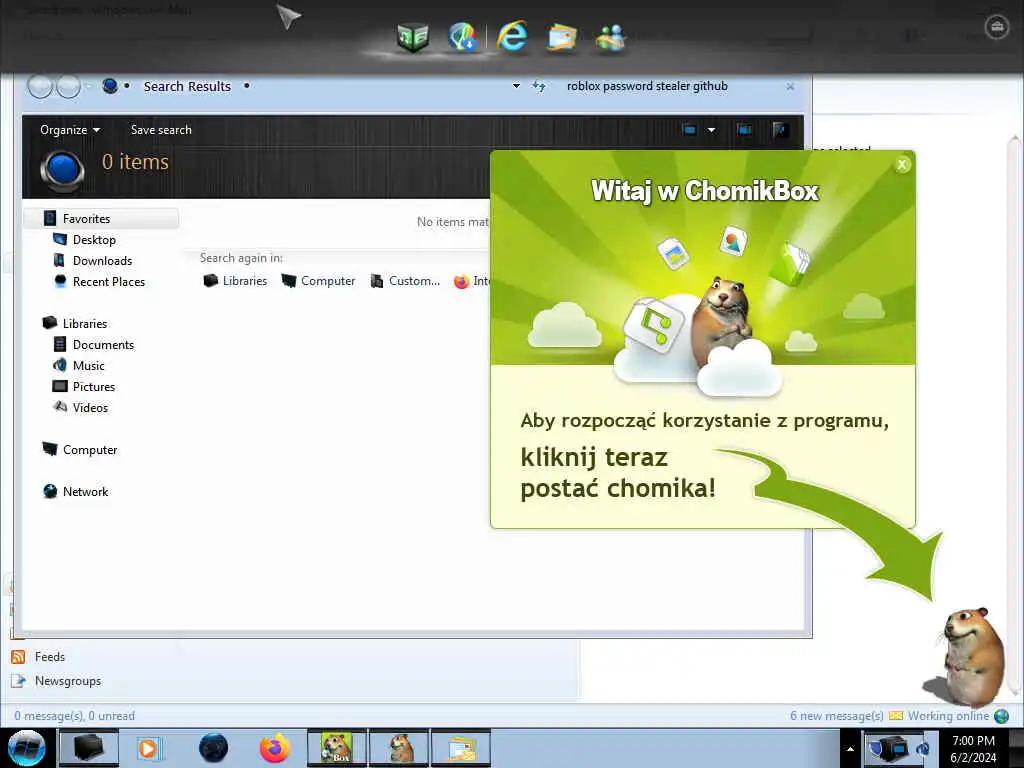Viewport: 1024px width, 768px height.
Task: Open help icon in explorer toolbar
Action: click(x=780, y=129)
